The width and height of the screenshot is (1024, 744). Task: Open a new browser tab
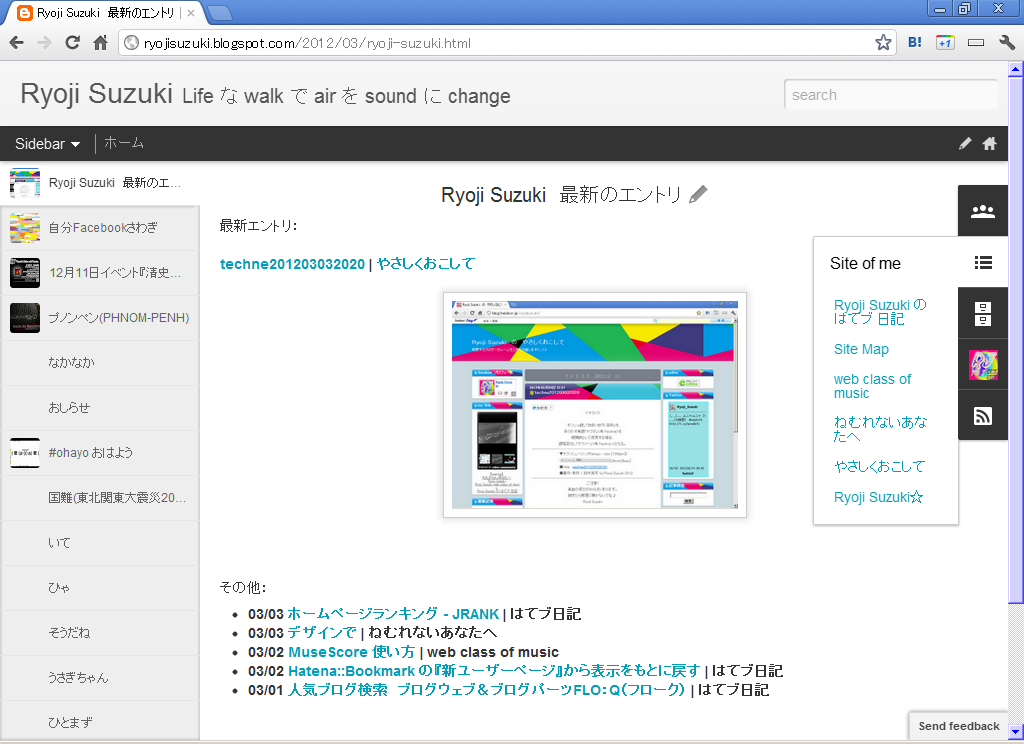point(219,13)
